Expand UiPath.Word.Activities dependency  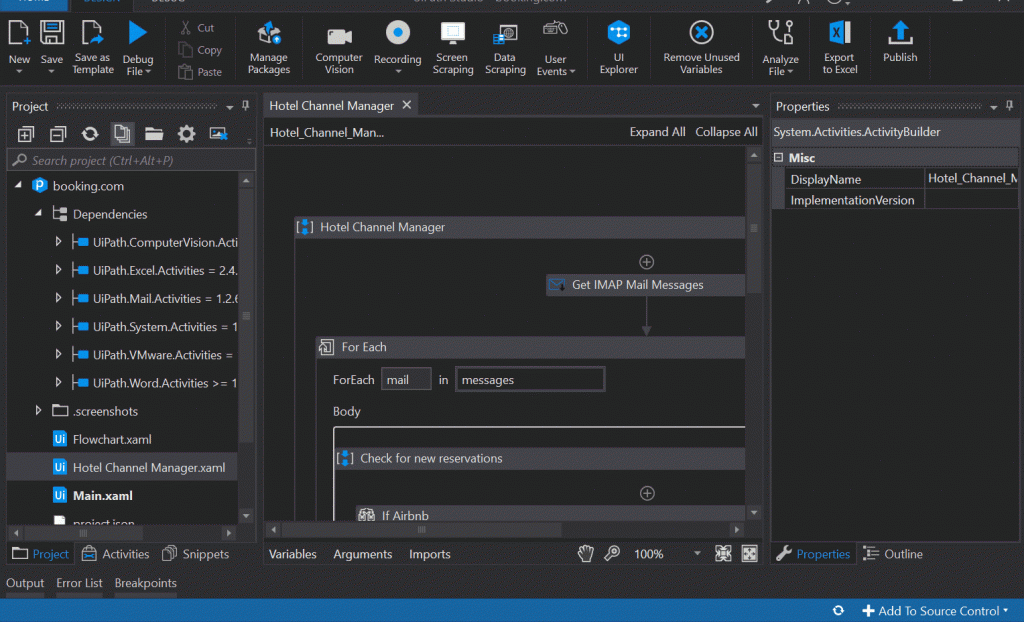tap(58, 382)
